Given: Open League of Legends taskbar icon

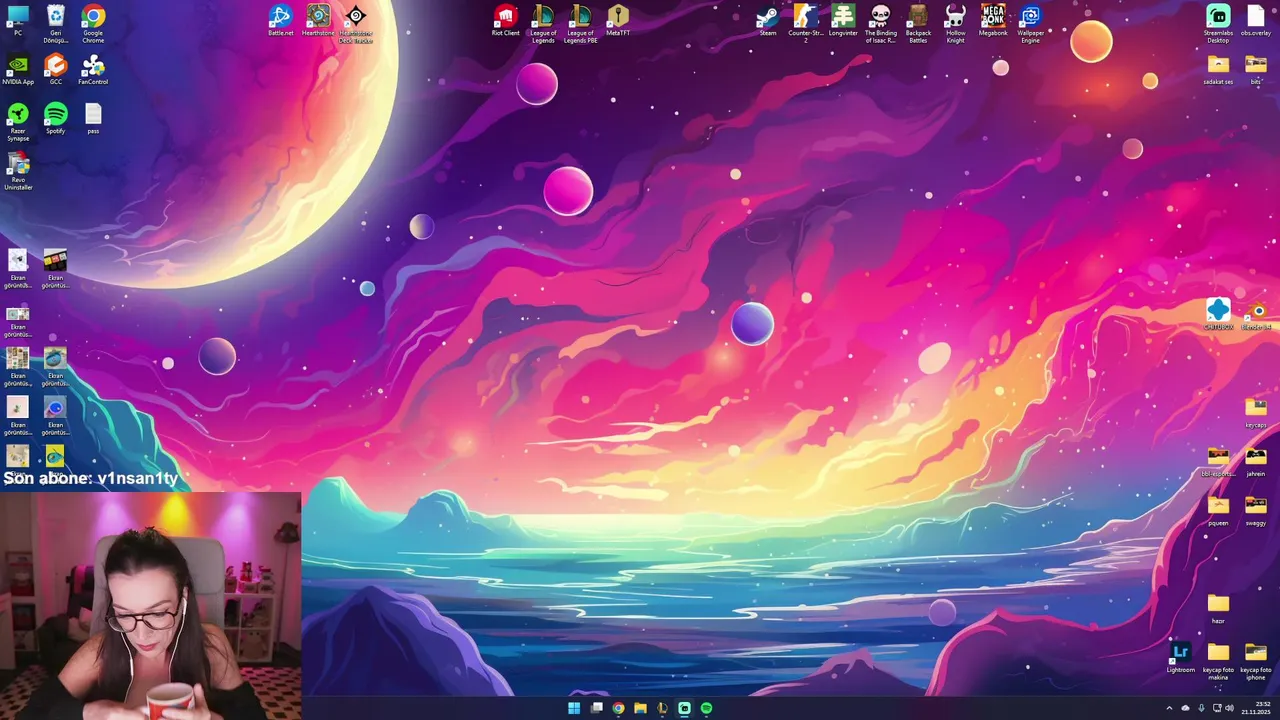Looking at the screenshot, I should (x=662, y=708).
